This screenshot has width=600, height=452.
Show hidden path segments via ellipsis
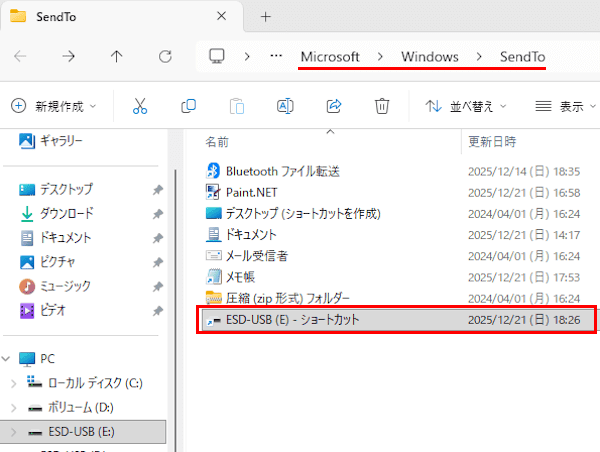point(276,56)
